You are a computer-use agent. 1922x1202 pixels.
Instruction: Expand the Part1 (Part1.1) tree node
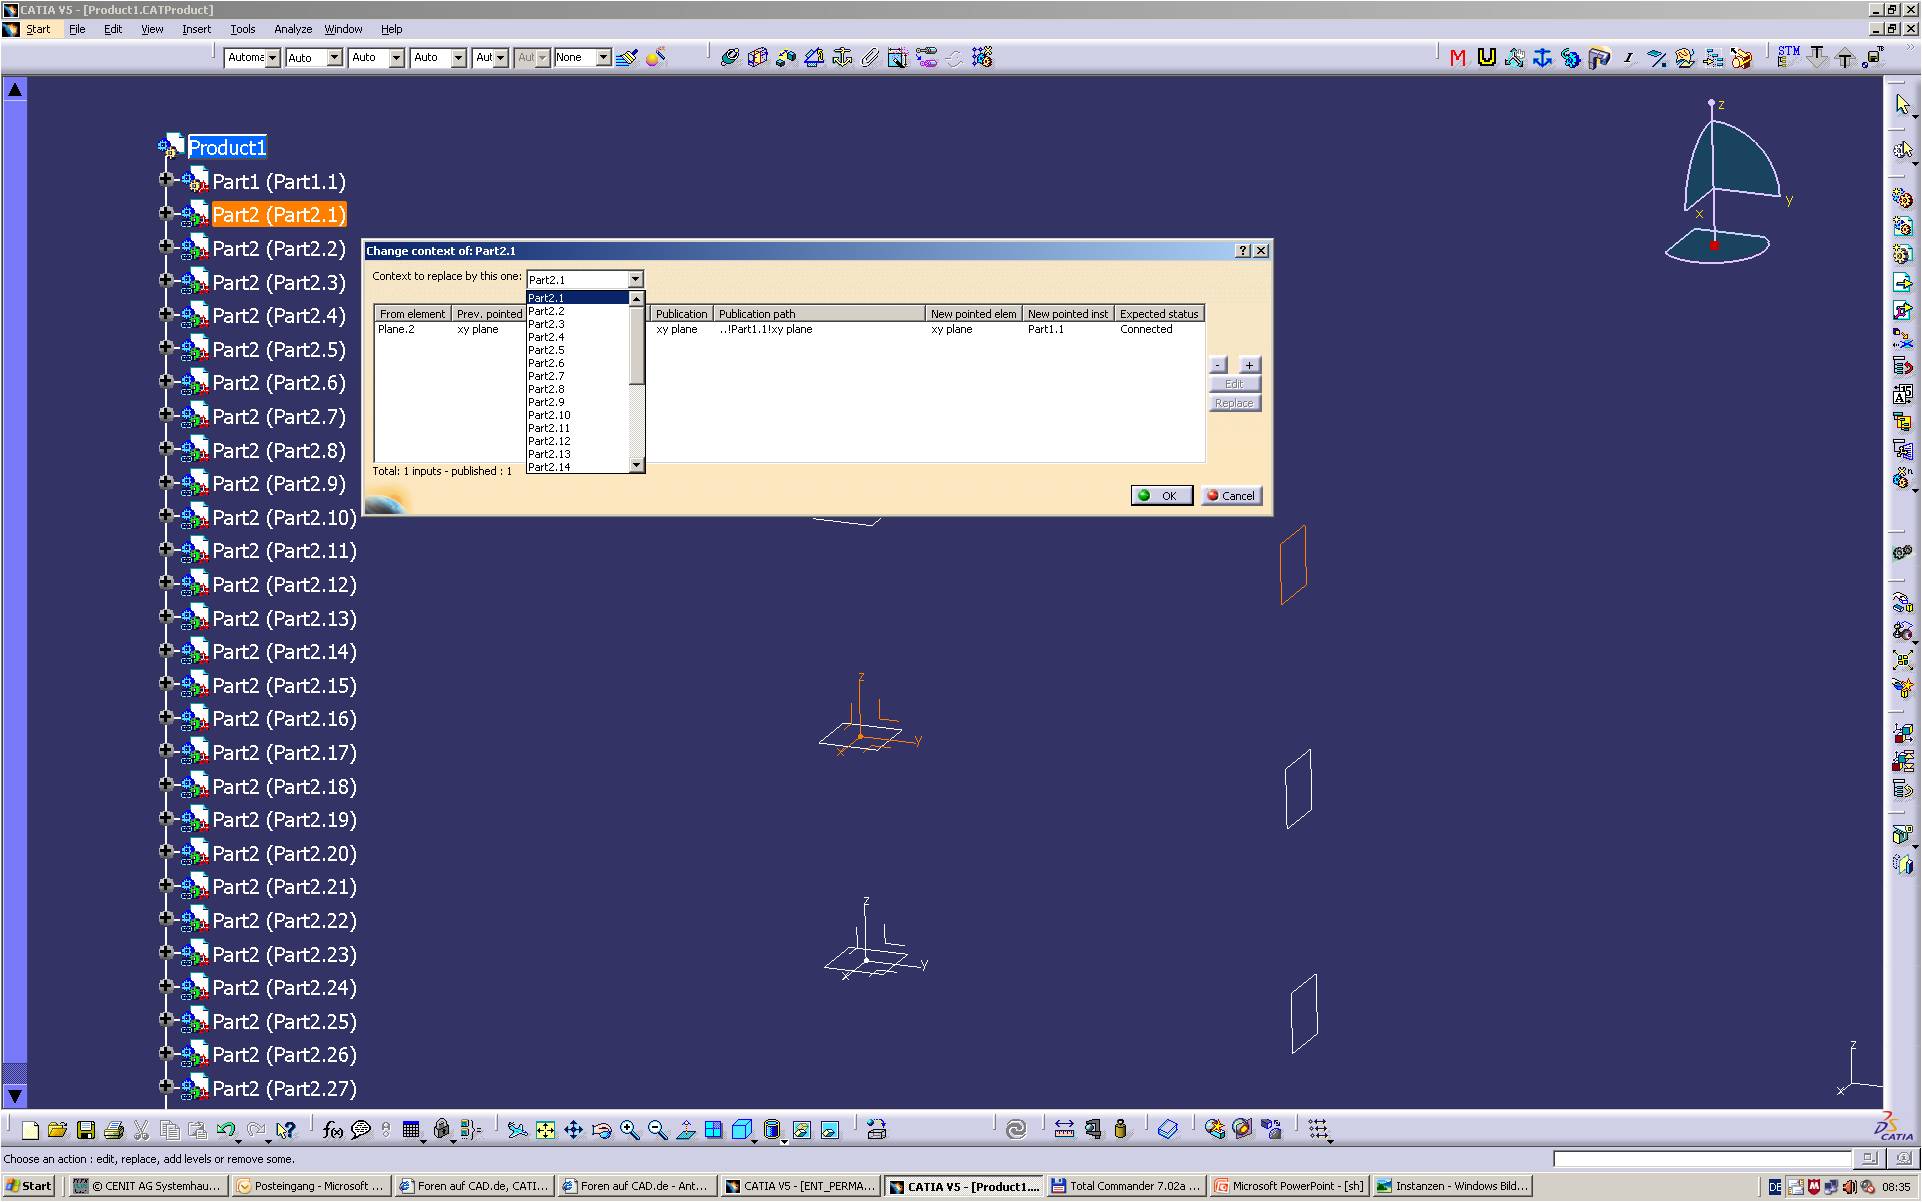point(166,181)
